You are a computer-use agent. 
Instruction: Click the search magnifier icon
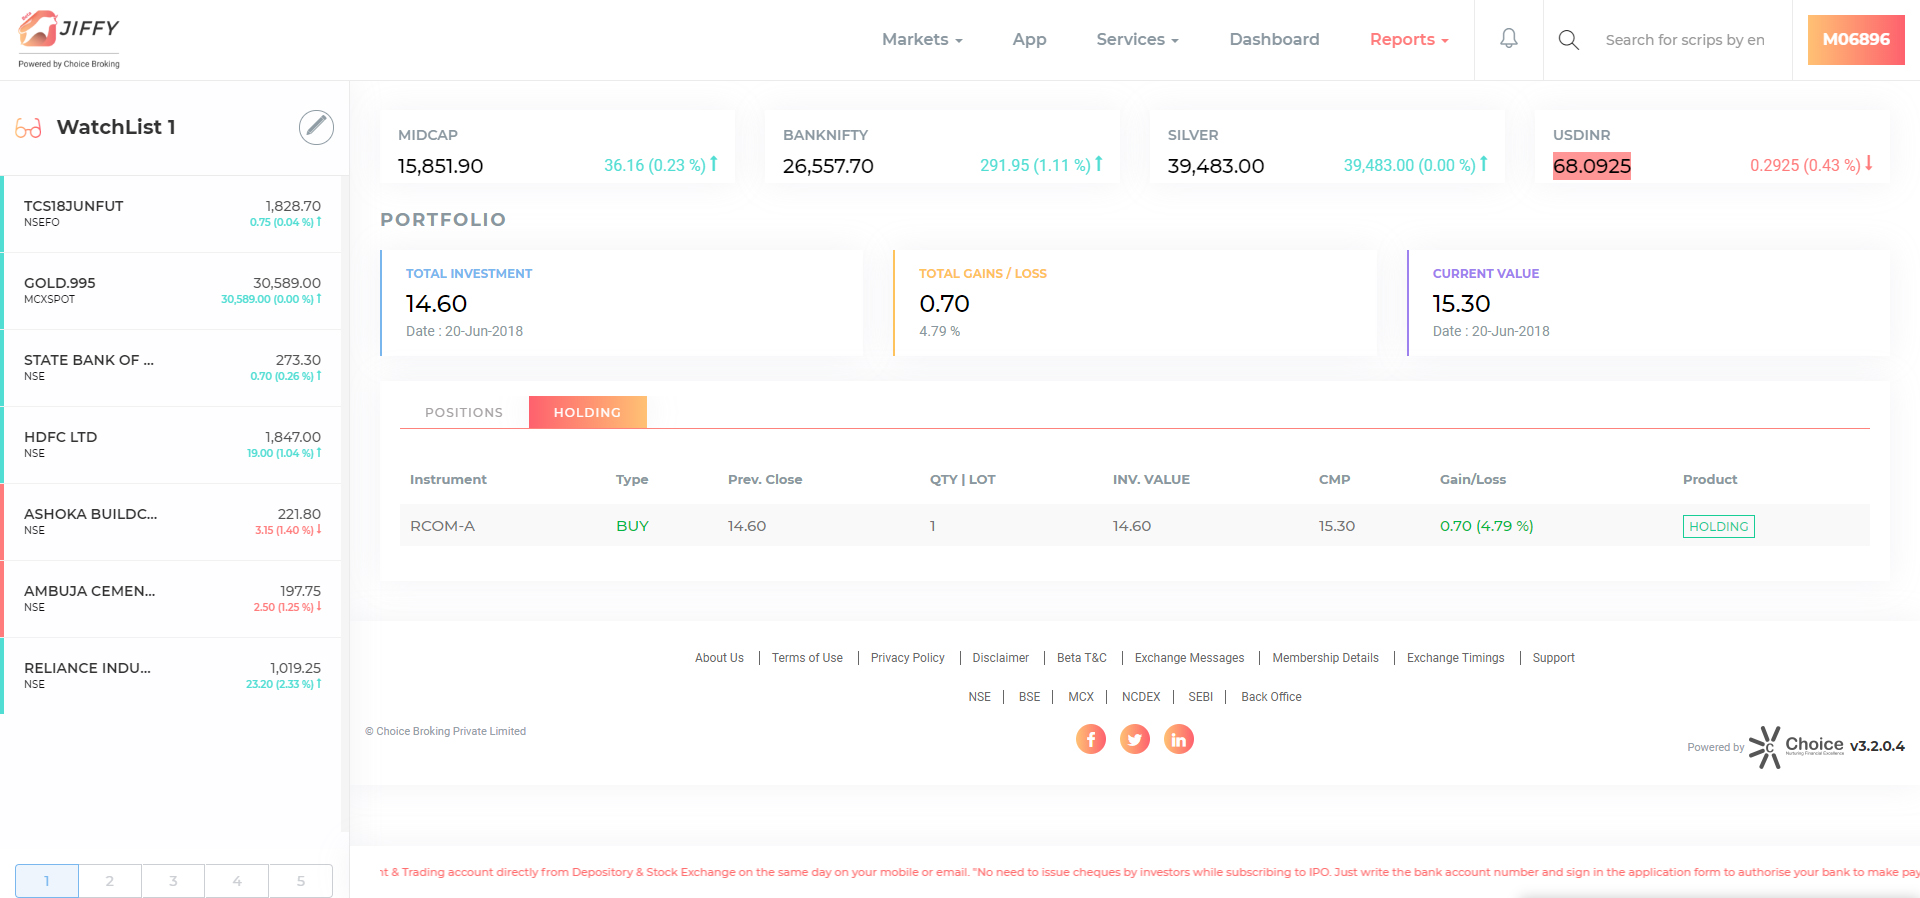tap(1569, 40)
